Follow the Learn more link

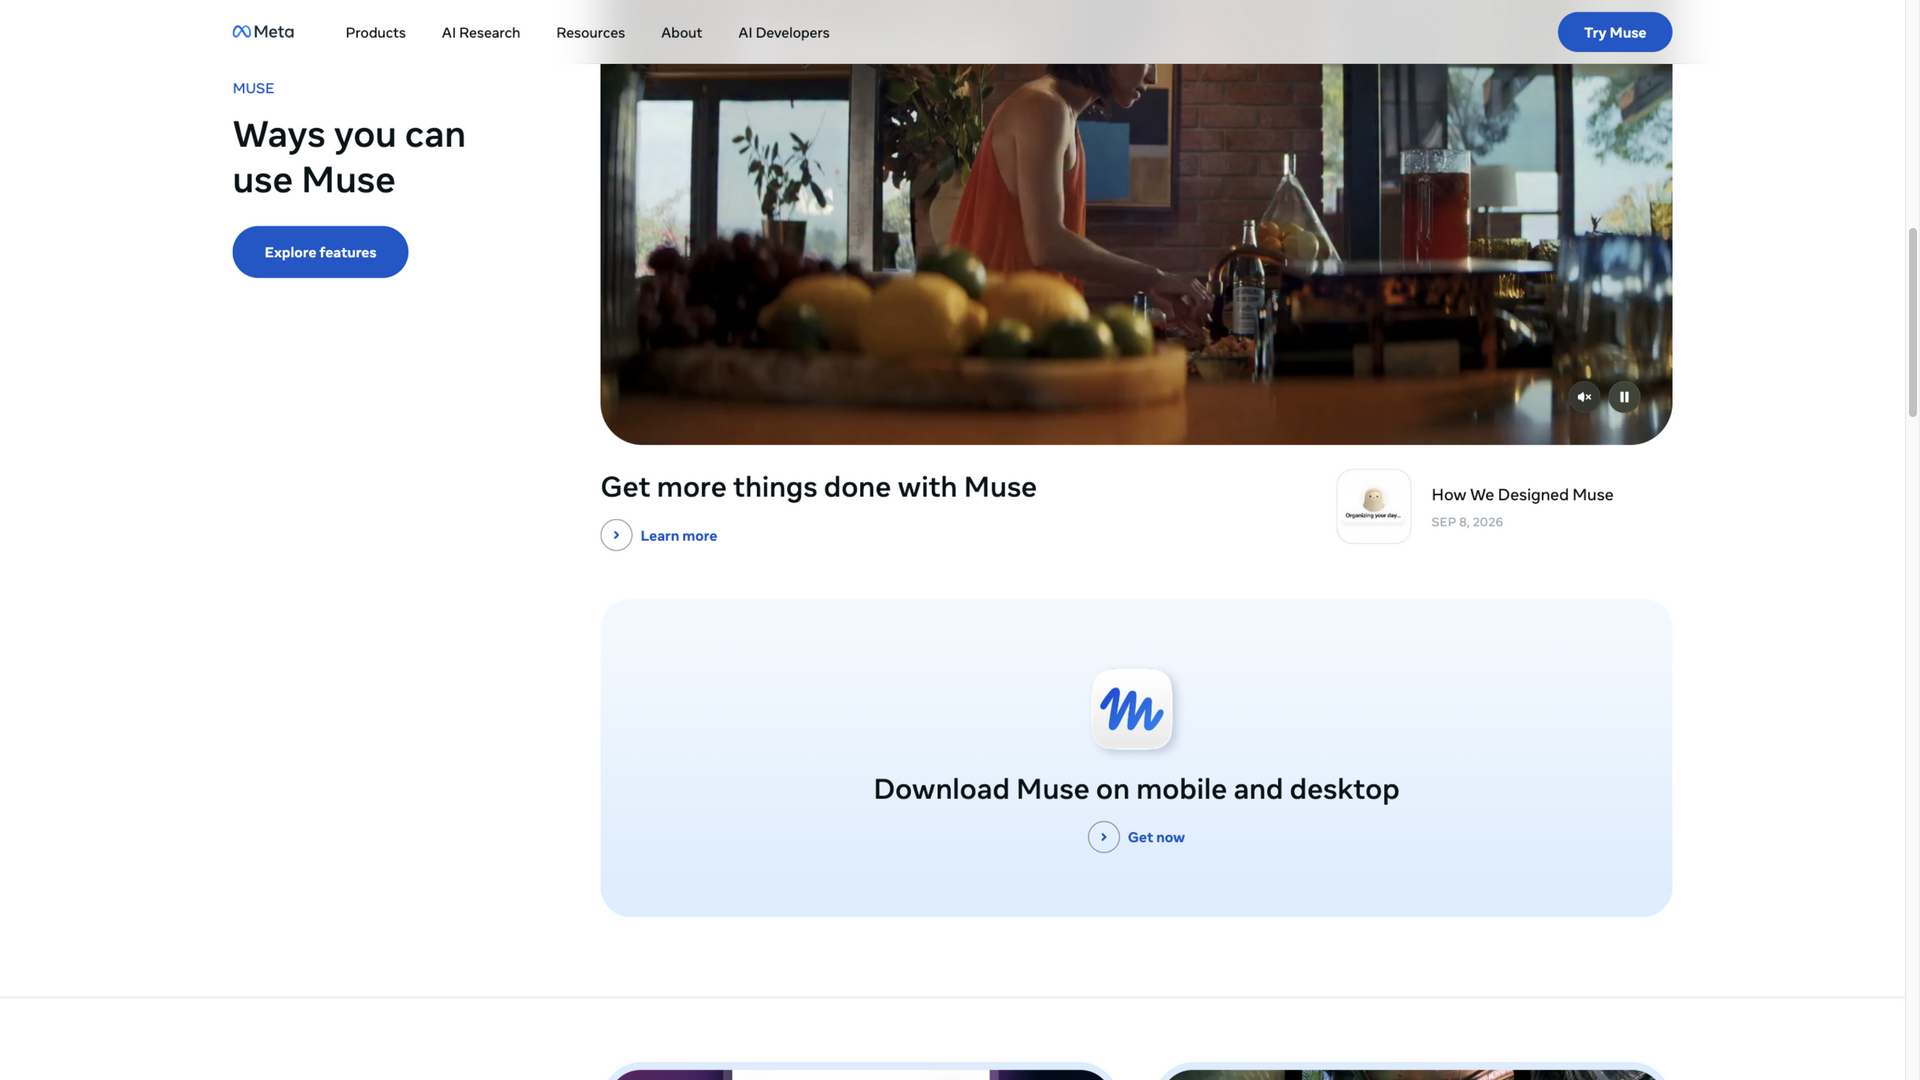(678, 536)
